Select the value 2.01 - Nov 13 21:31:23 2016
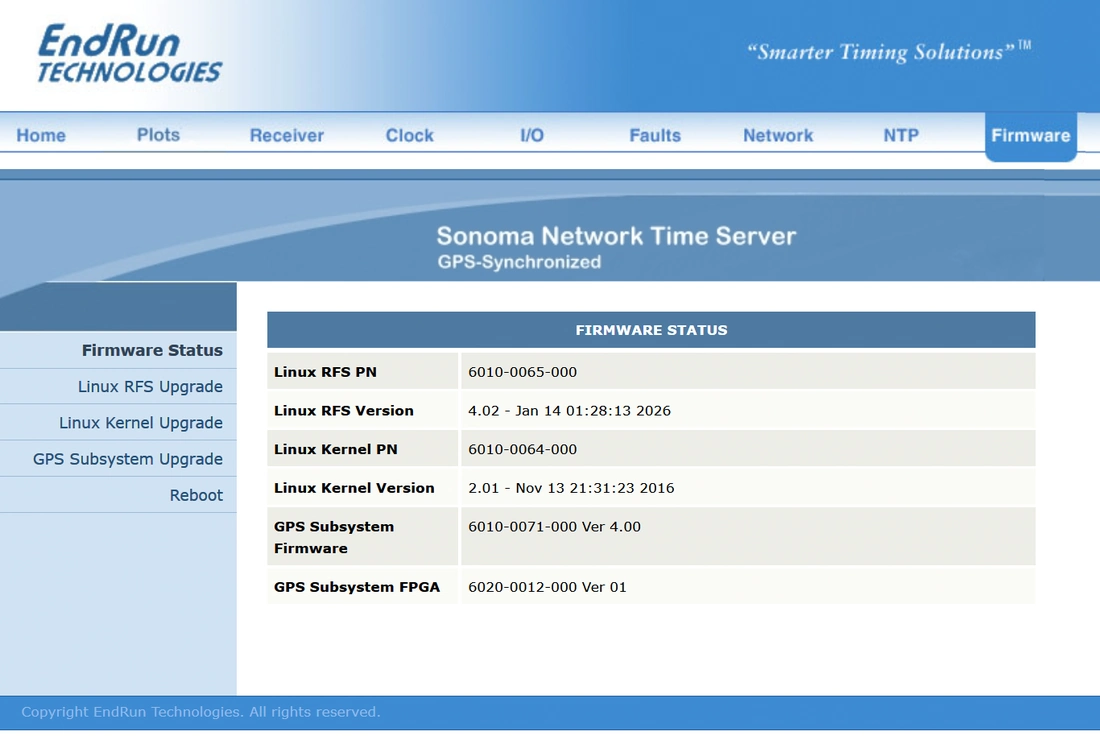This screenshot has width=1100, height=744. click(571, 487)
